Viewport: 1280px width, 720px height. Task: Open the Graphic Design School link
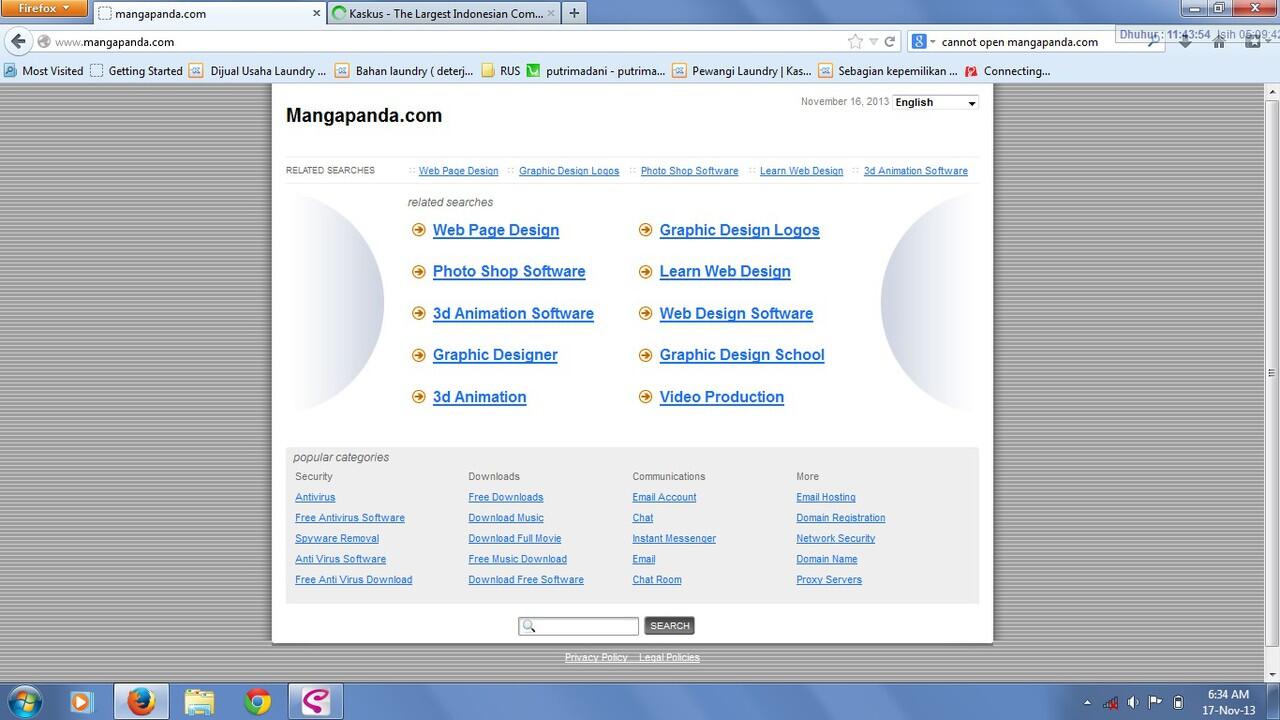click(x=742, y=355)
